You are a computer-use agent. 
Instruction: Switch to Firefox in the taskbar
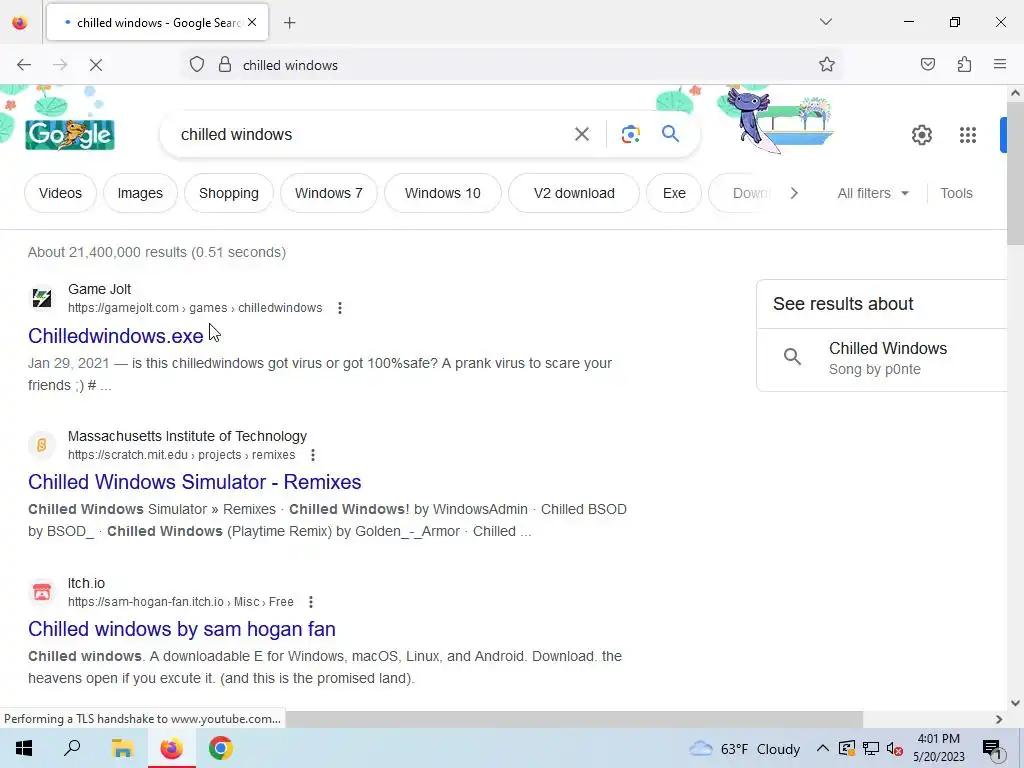pos(171,748)
